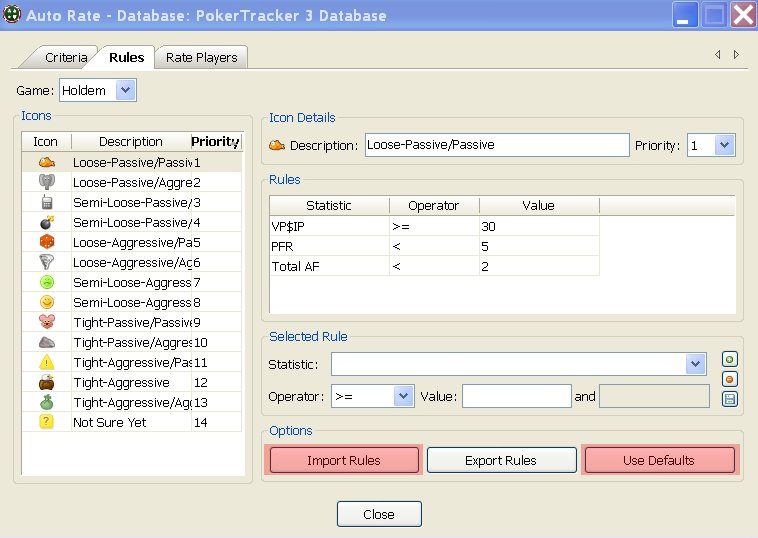Select the red dice icon for Loose-Aggressive/Pa
The height and width of the screenshot is (538, 758).
click(47, 242)
